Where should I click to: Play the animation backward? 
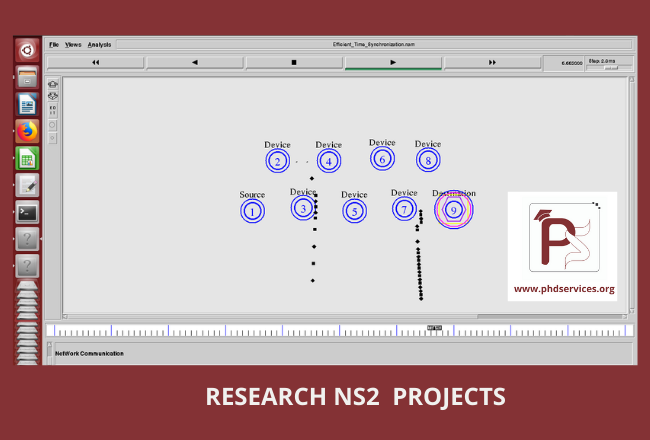coord(194,62)
